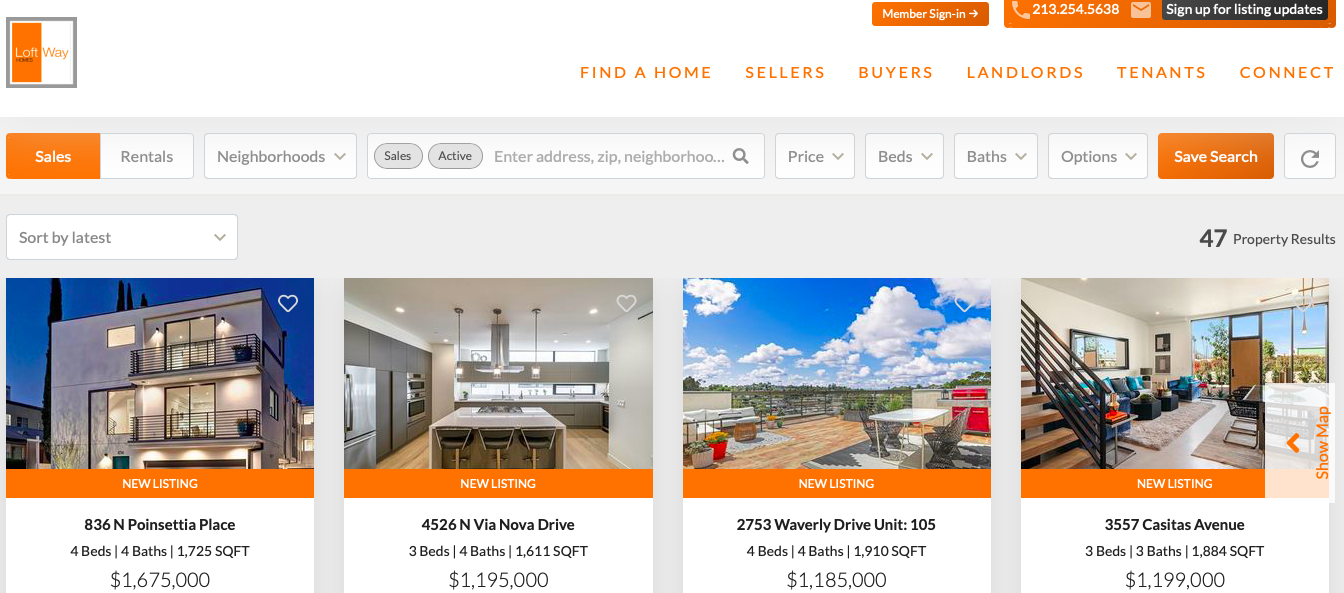This screenshot has width=1344, height=593.
Task: Click the address search input field
Action: [x=610, y=156]
